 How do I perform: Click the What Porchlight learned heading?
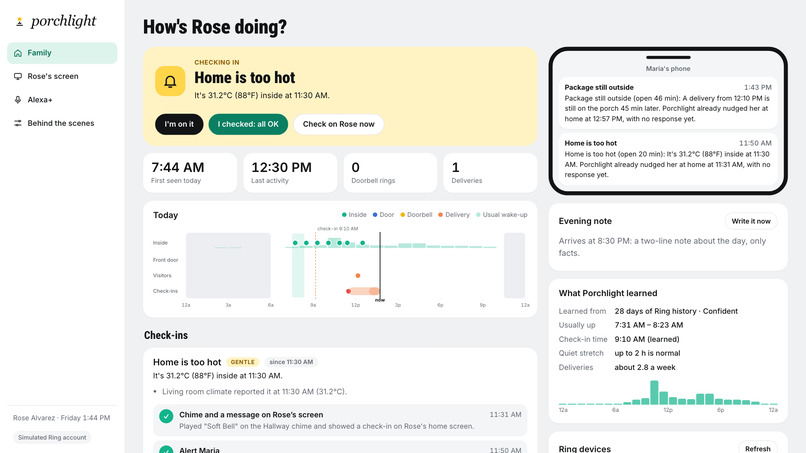point(608,293)
